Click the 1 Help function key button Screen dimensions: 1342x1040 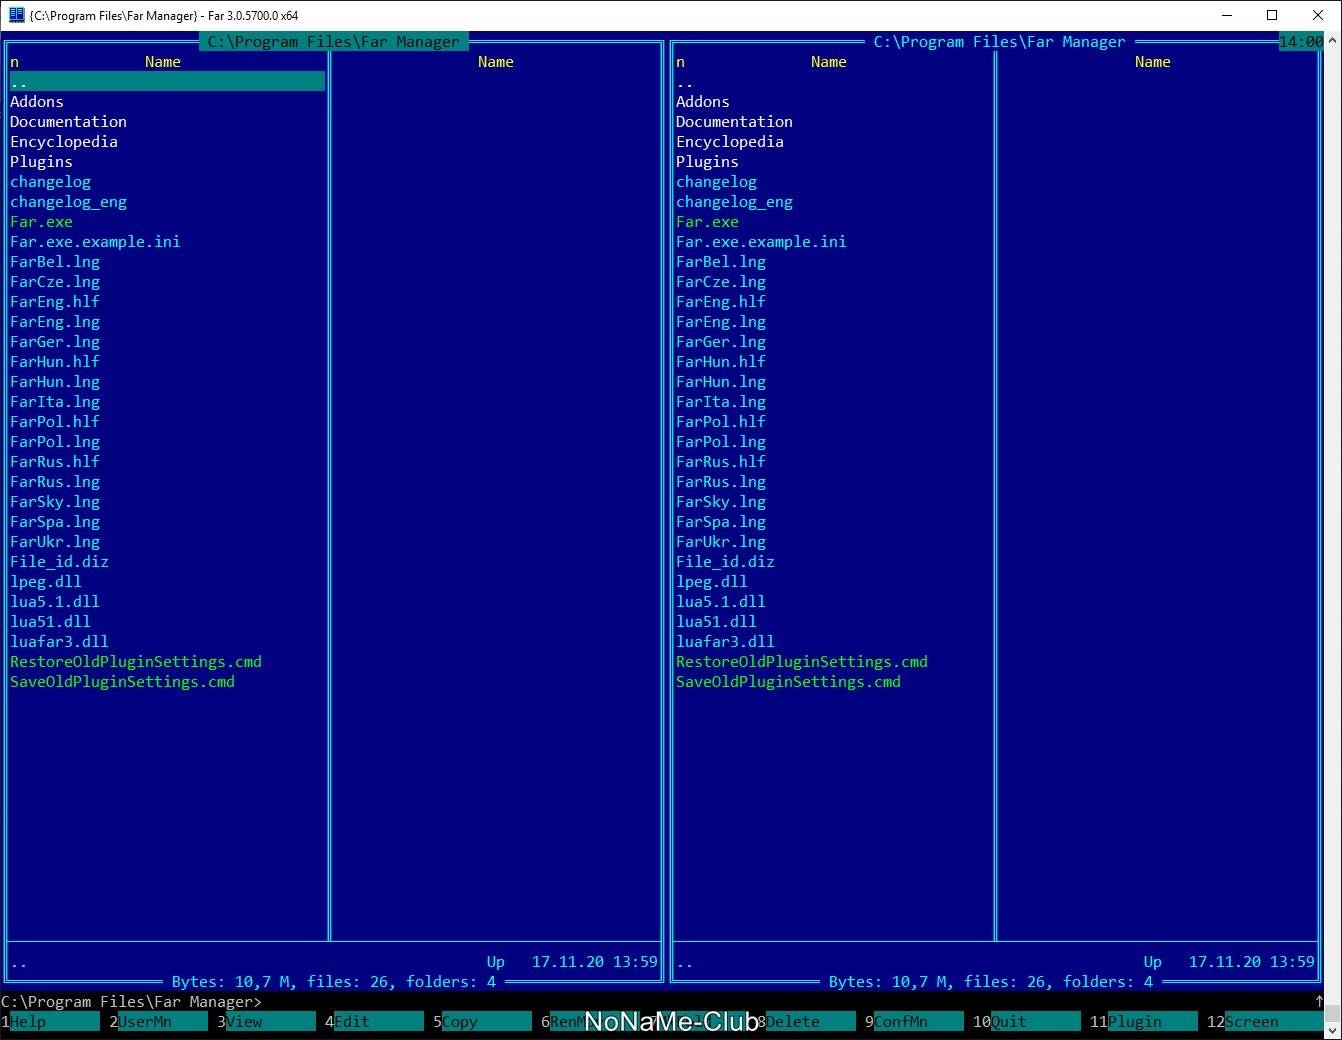coord(50,1022)
